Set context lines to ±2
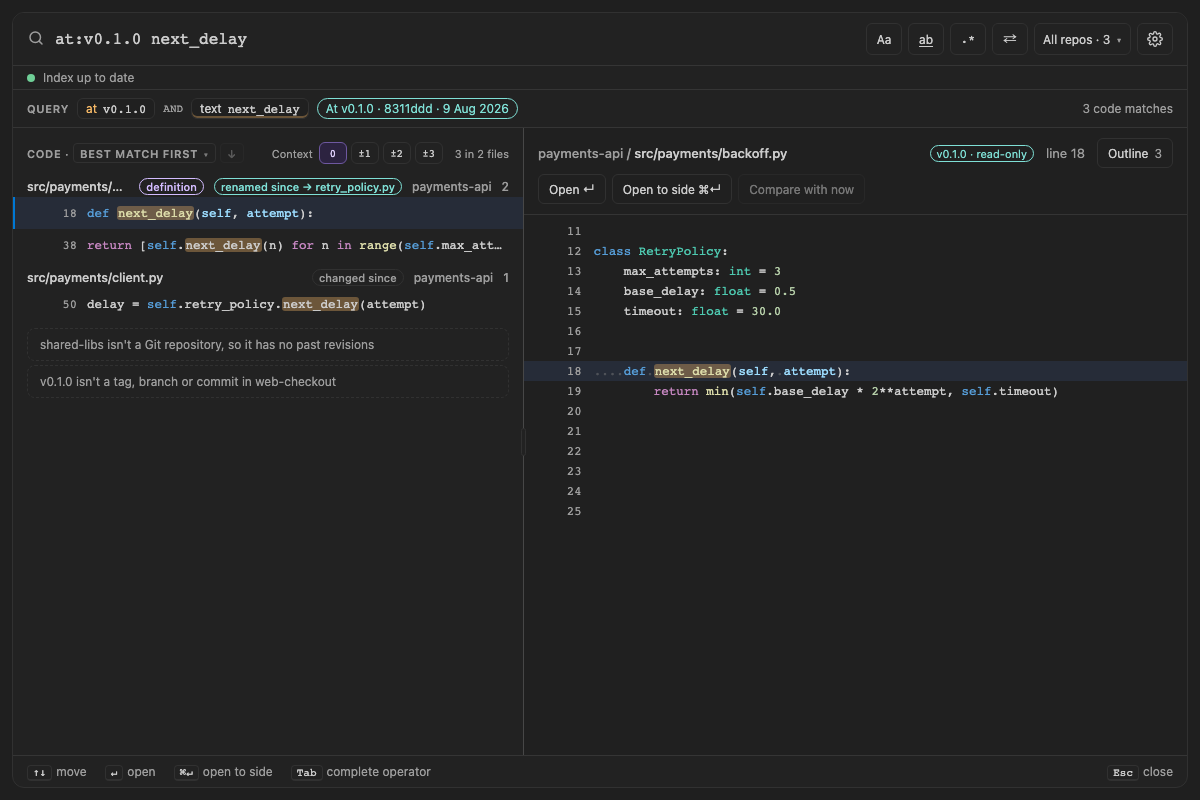Screen dimensions: 1200x800 pyautogui.click(x=397, y=154)
